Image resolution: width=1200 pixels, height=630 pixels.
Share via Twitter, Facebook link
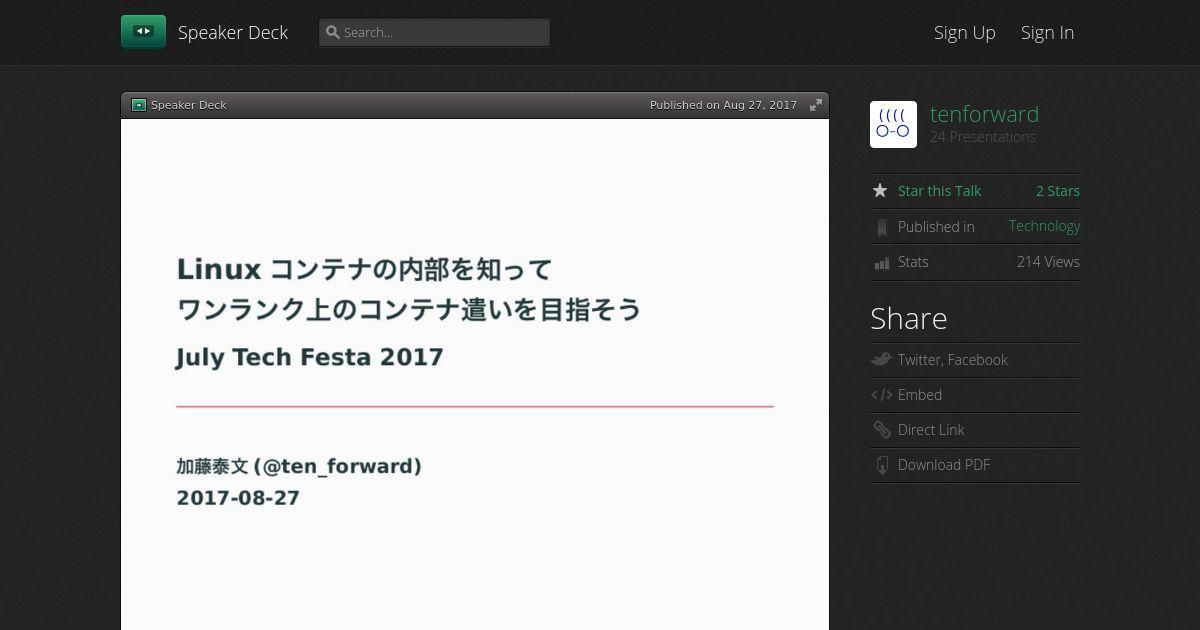pyautogui.click(x=953, y=360)
